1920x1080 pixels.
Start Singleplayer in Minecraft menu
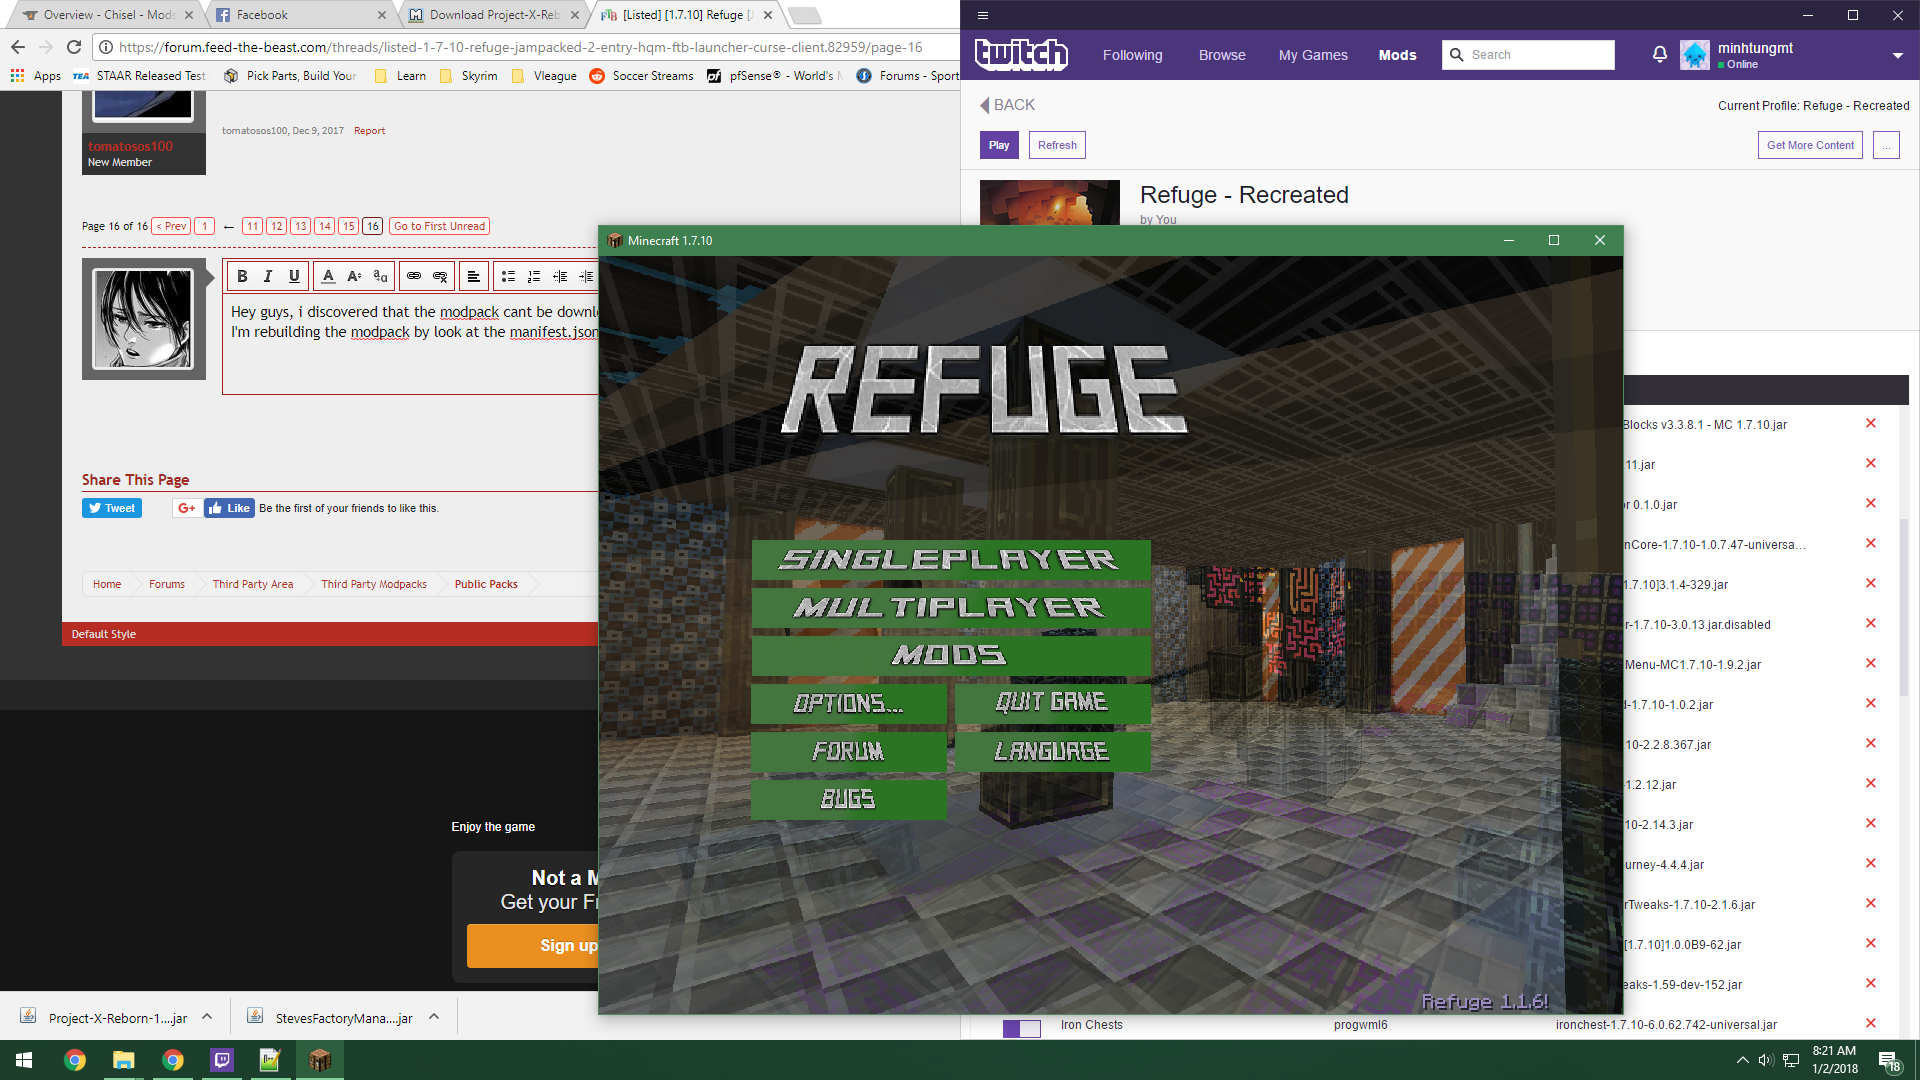(951, 560)
